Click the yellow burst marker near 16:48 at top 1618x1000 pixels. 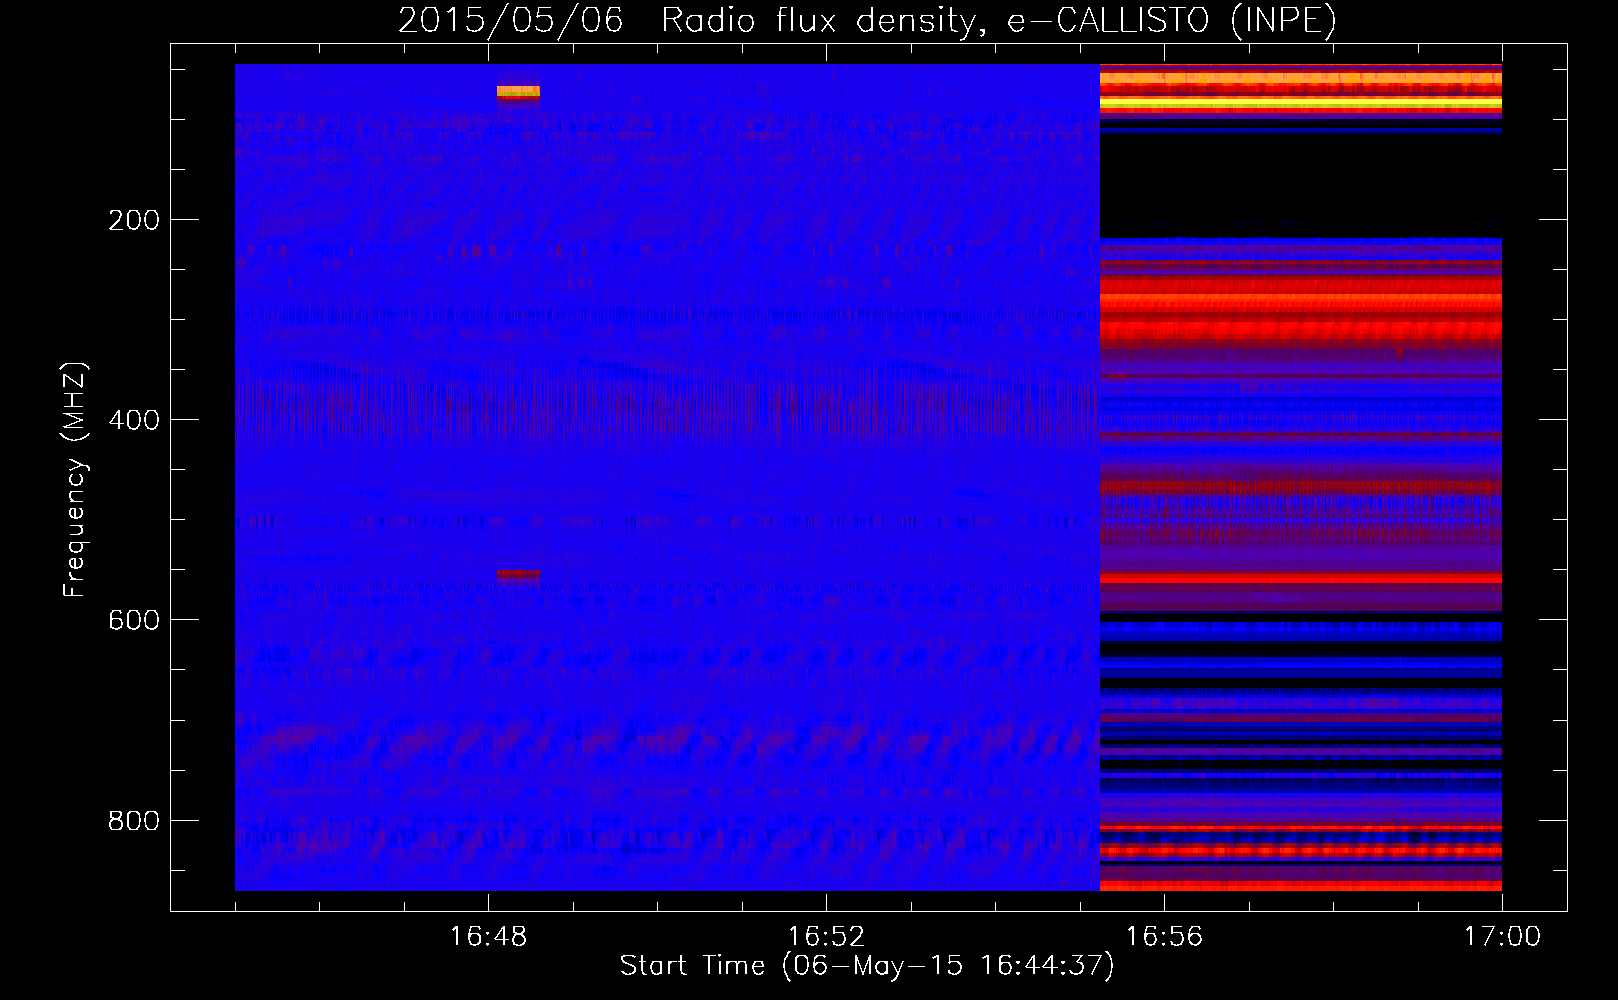(x=518, y=92)
